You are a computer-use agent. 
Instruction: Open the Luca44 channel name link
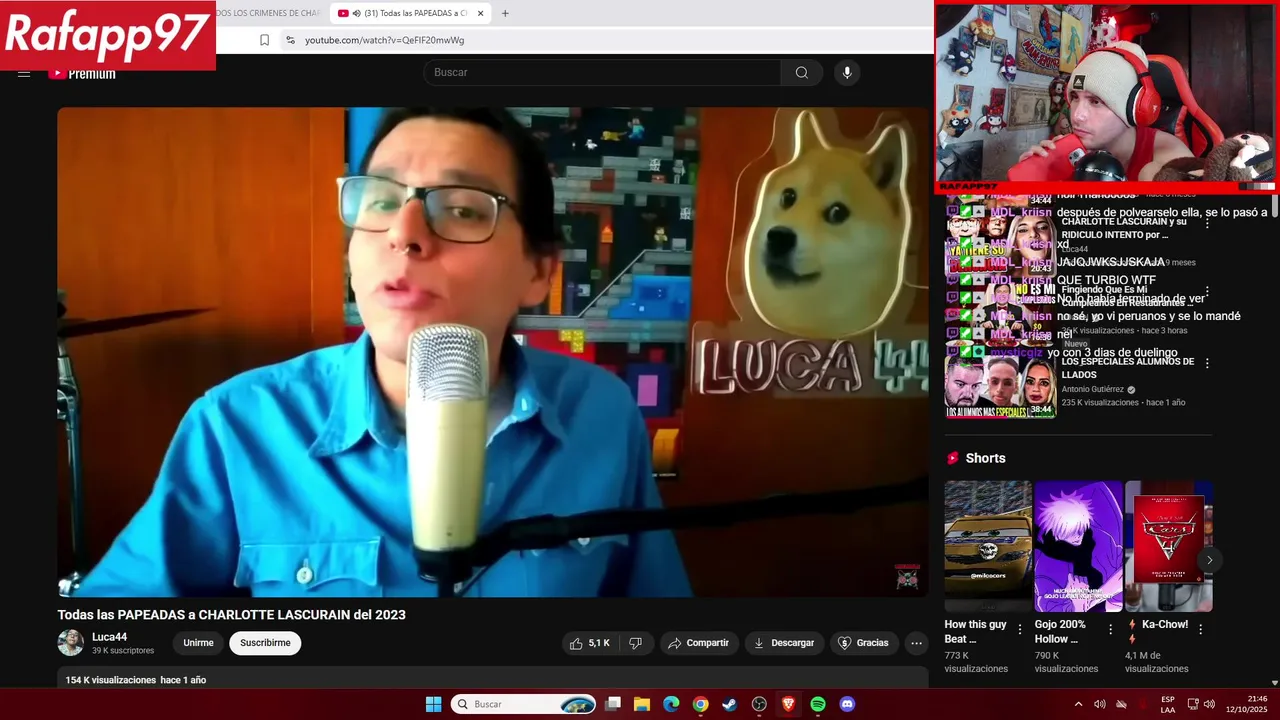point(110,637)
